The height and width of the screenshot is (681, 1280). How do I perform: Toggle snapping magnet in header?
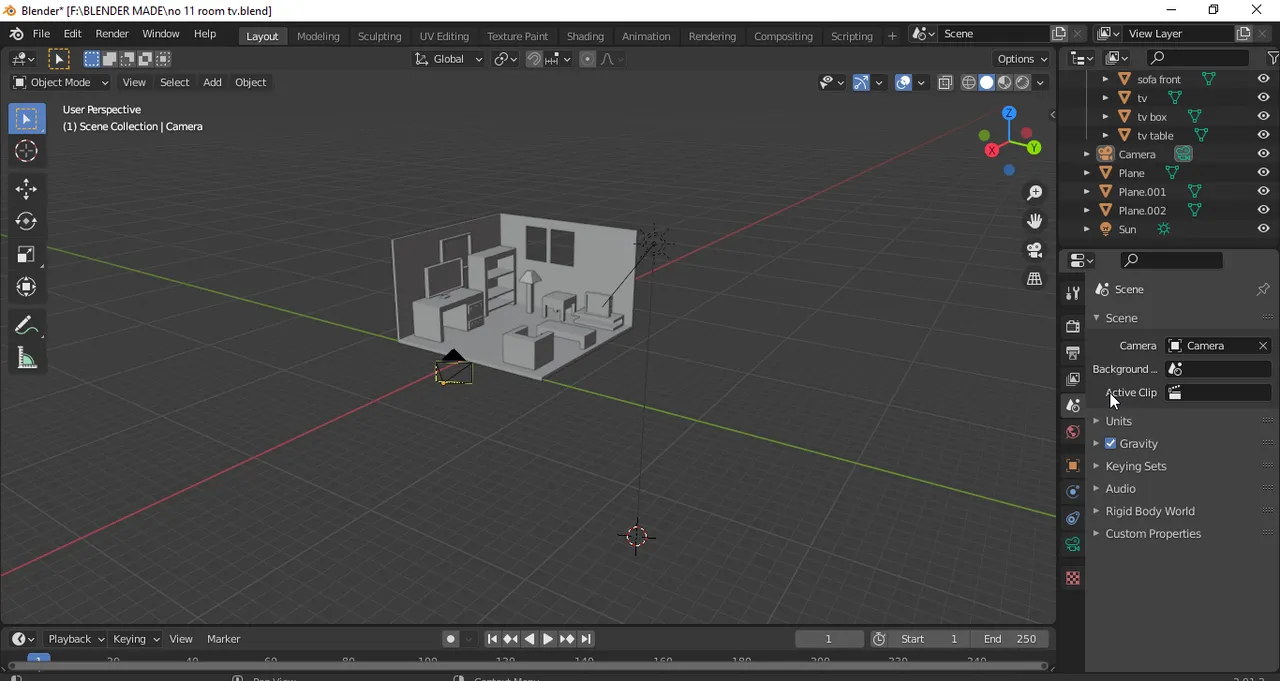pyautogui.click(x=534, y=59)
